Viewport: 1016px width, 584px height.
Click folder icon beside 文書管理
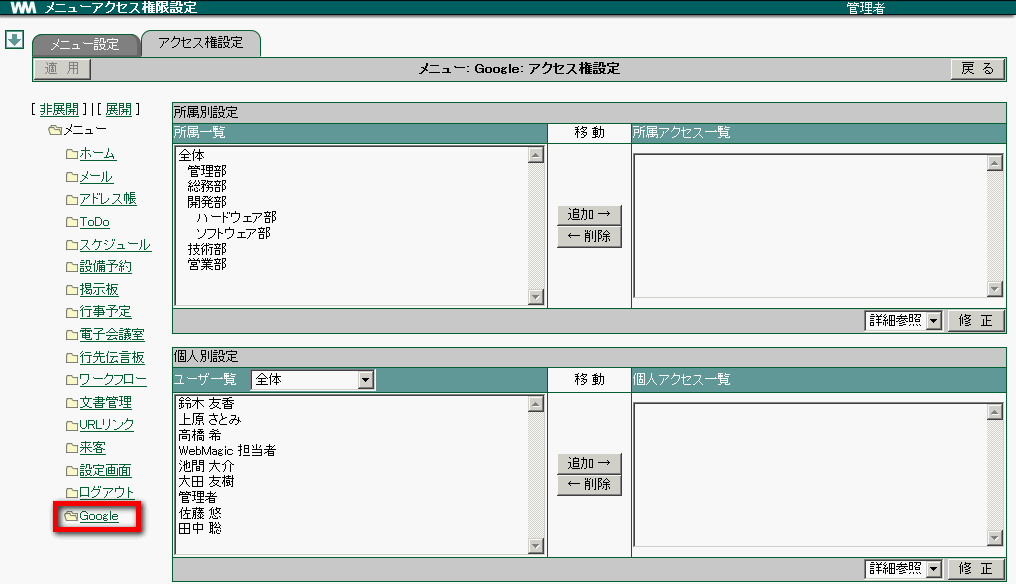(x=72, y=403)
